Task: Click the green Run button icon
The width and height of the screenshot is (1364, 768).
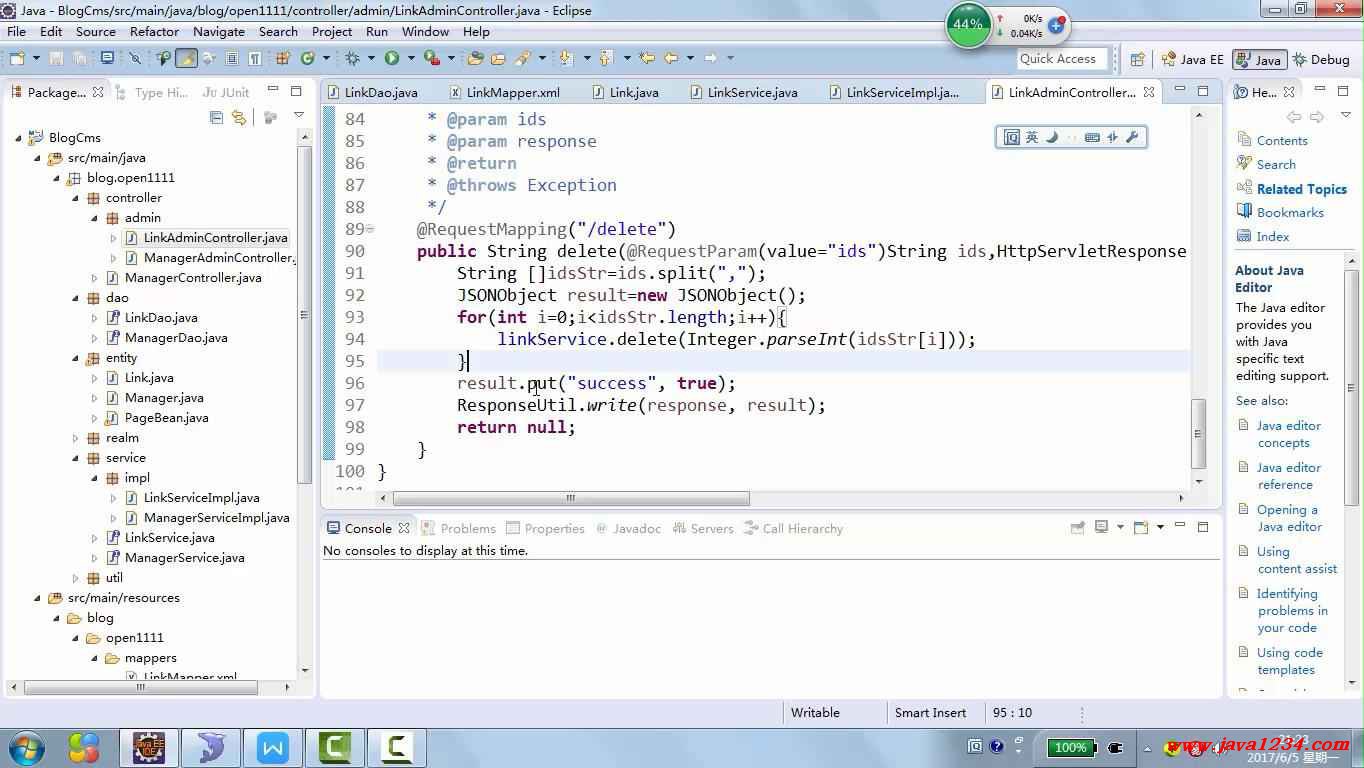Action: click(392, 59)
